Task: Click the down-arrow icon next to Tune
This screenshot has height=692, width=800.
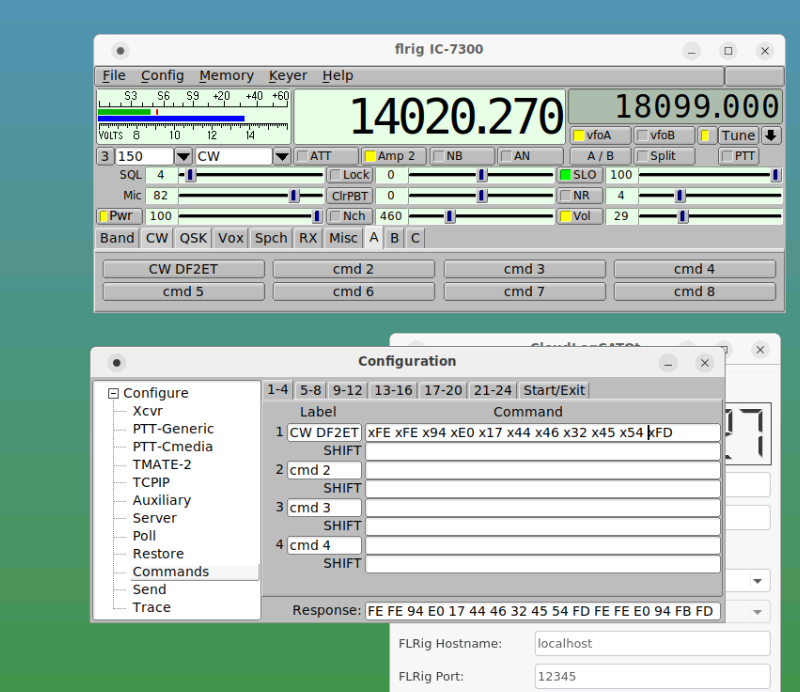Action: coord(770,136)
